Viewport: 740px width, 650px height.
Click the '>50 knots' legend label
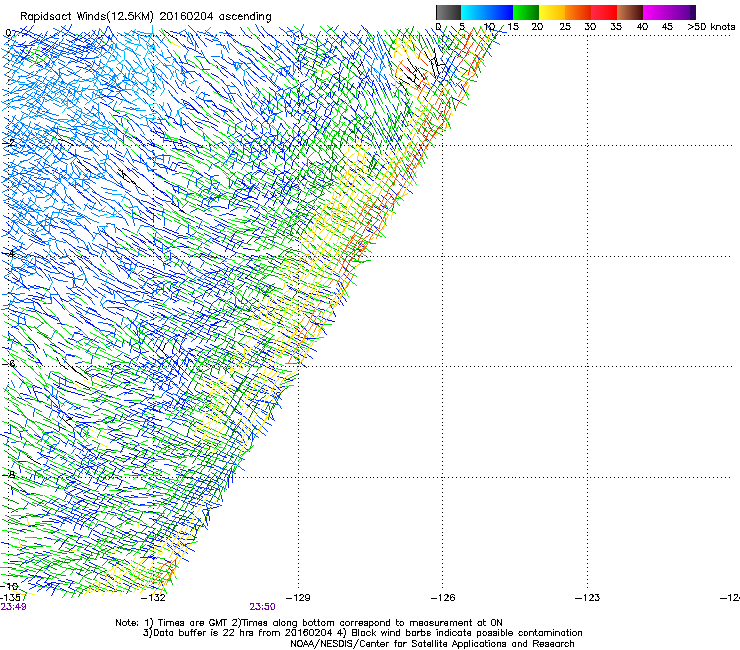[x=711, y=26]
